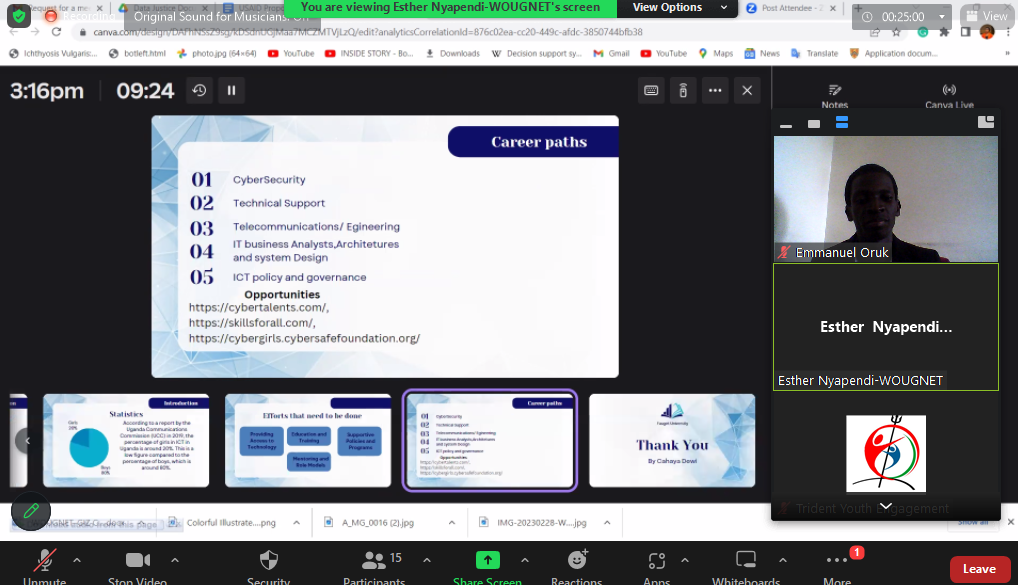Viewport: 1018px width, 585px height.
Task: Reset the presenter timer
Action: point(200,91)
